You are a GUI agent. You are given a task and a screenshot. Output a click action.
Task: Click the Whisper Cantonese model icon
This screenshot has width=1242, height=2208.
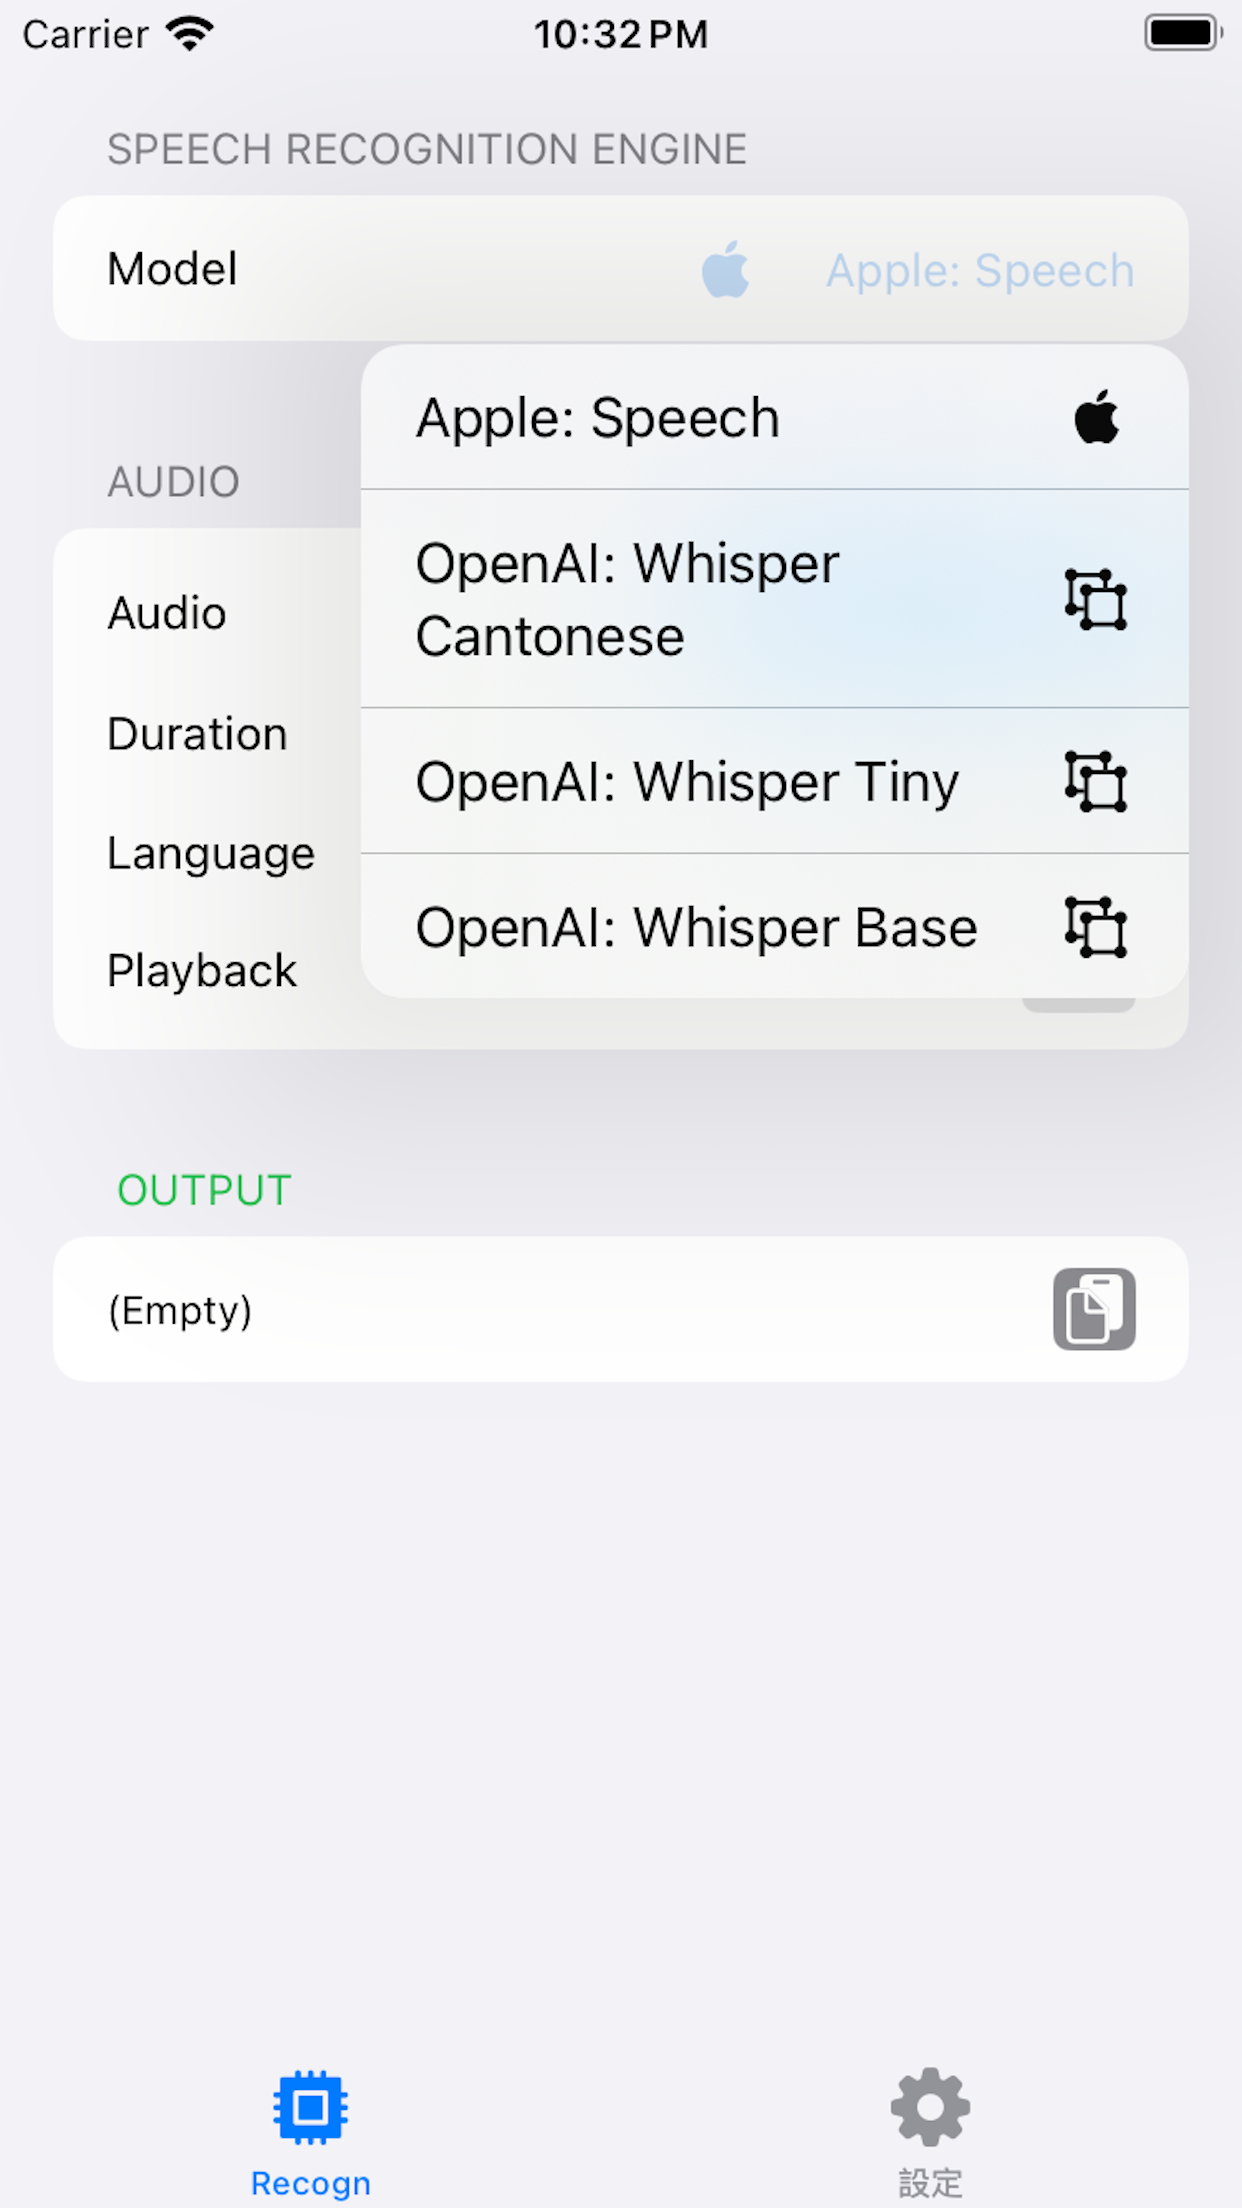(x=1096, y=599)
